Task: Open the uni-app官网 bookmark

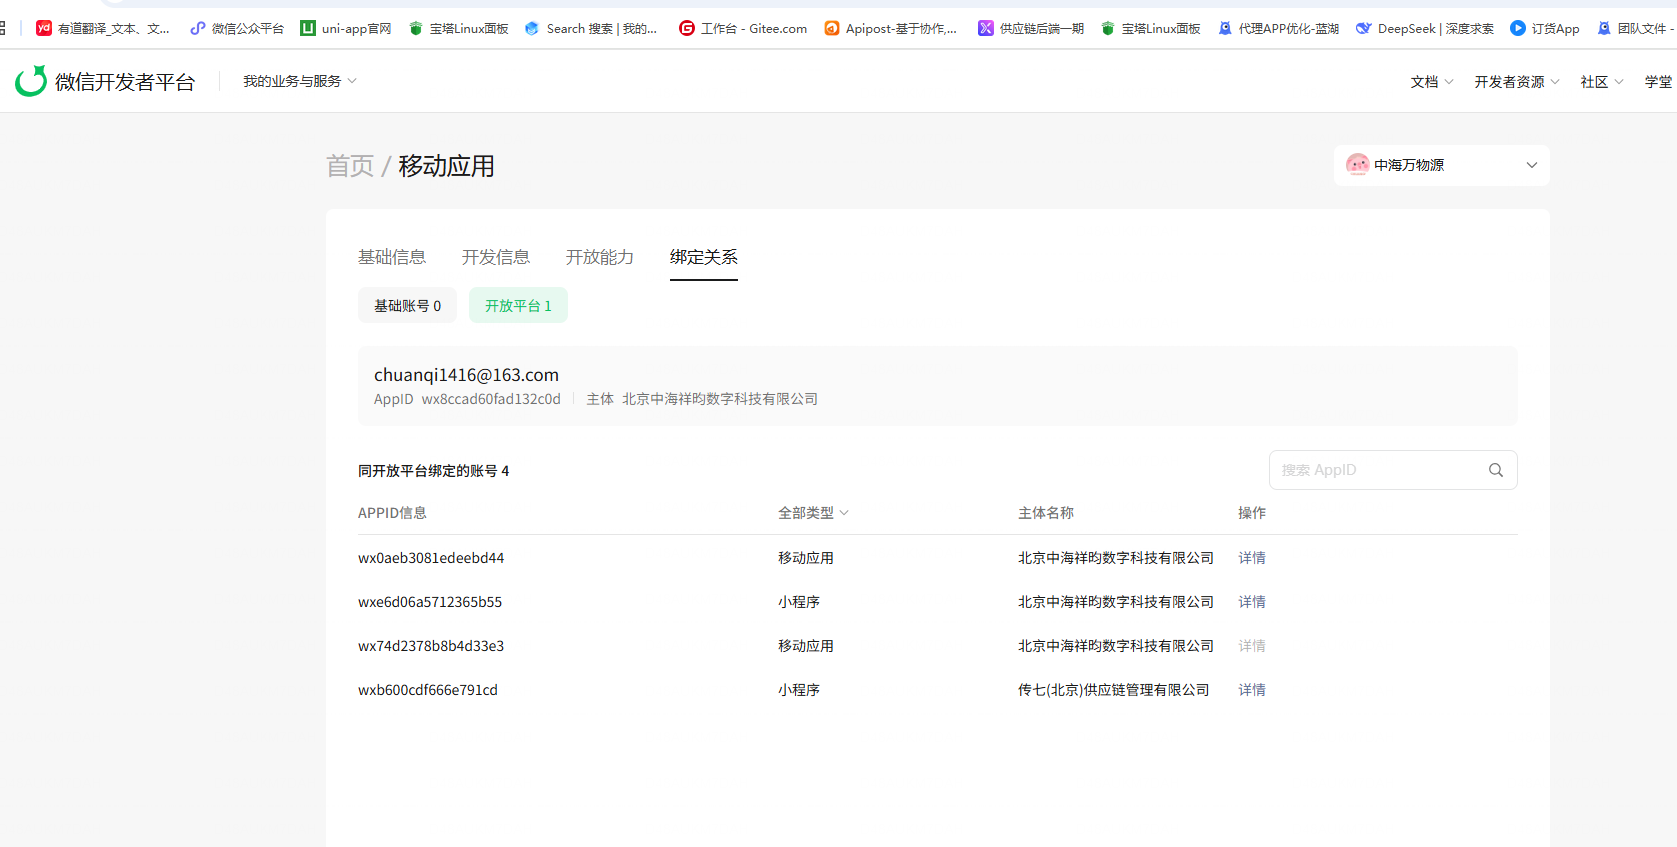Action: [x=346, y=28]
